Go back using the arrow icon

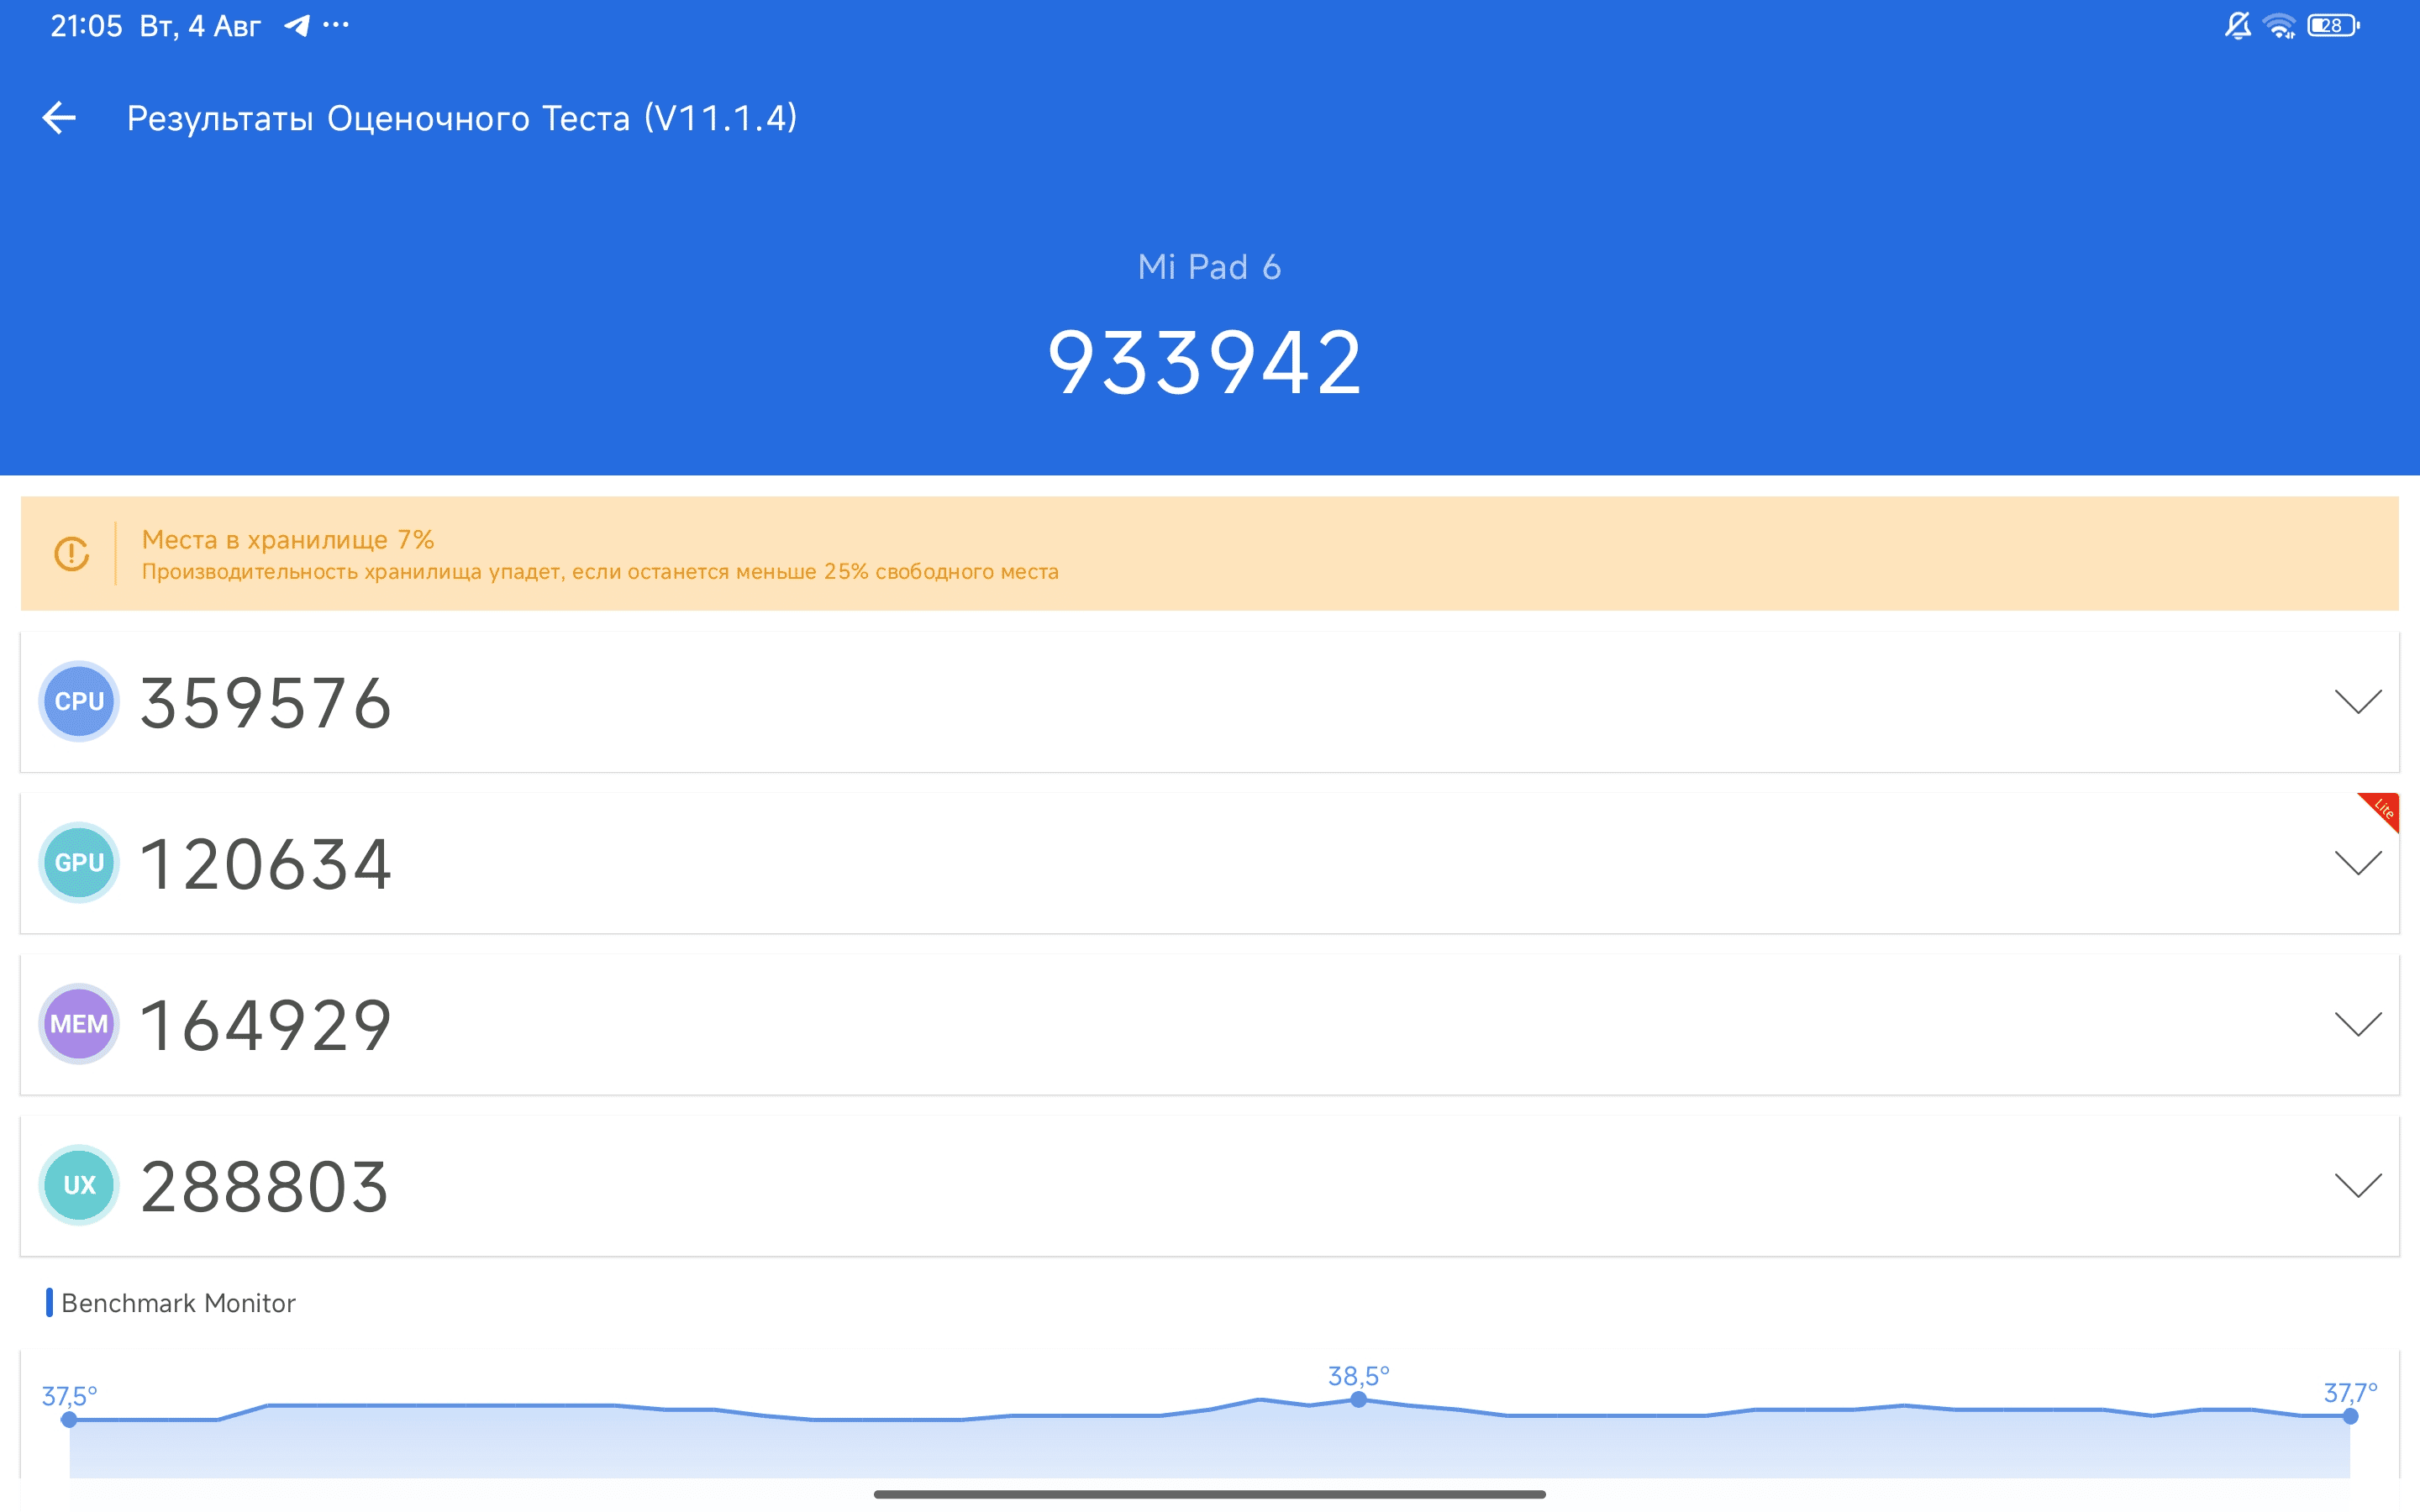59,118
